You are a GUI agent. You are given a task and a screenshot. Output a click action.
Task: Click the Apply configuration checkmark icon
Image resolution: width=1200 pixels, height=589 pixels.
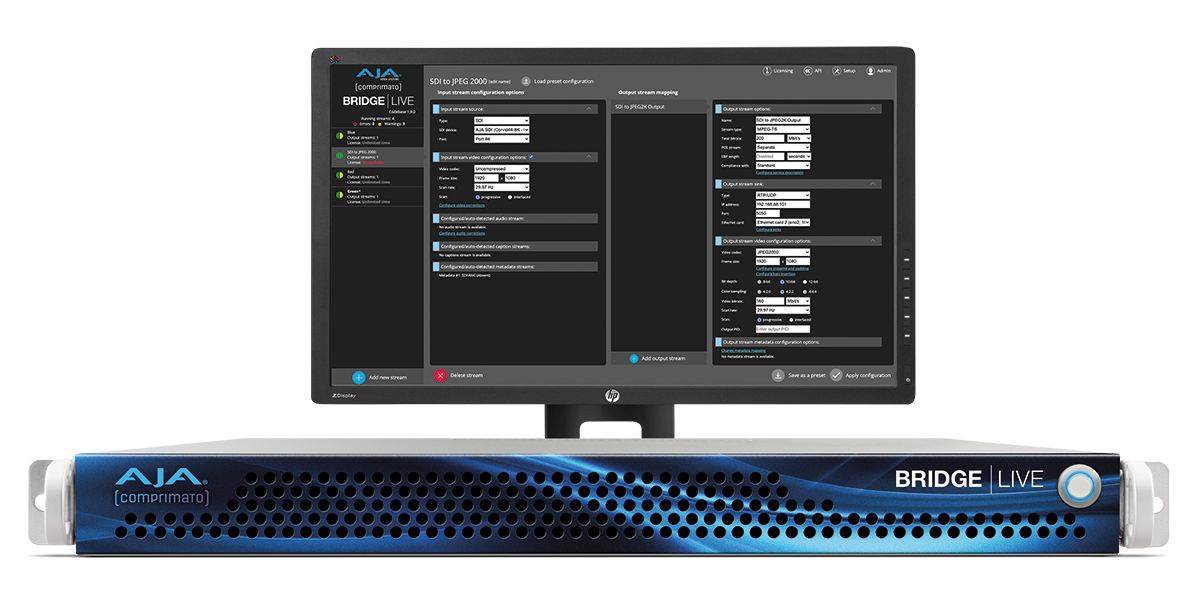click(836, 375)
